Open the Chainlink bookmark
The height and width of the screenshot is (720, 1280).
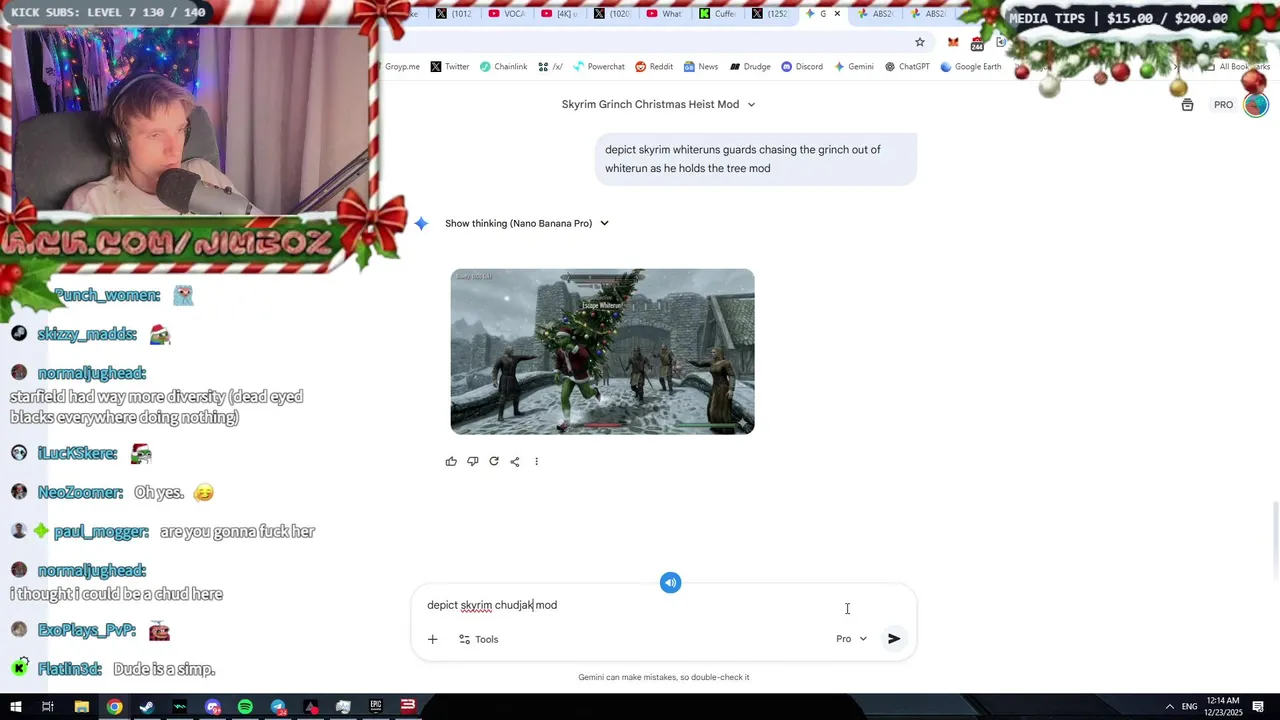tap(503, 67)
